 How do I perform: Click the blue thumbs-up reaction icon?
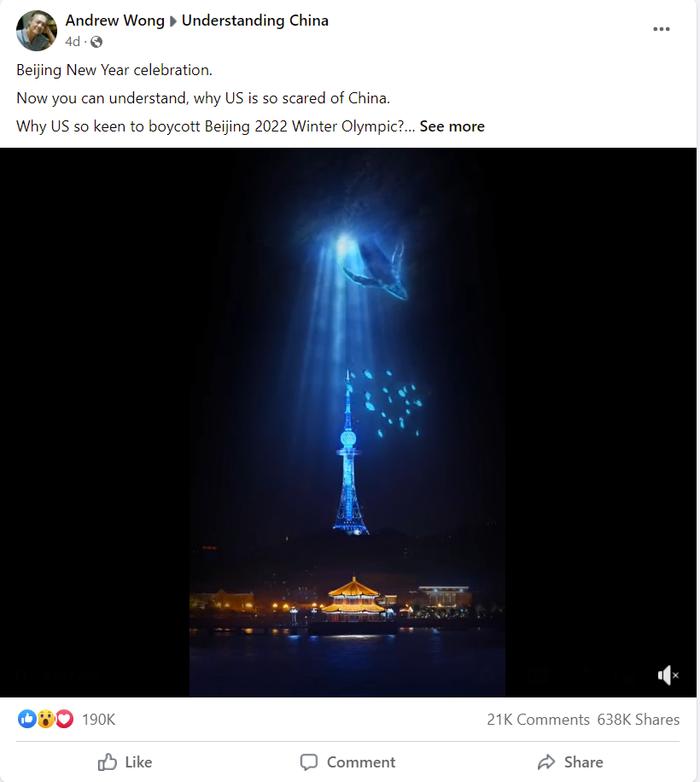[27, 719]
